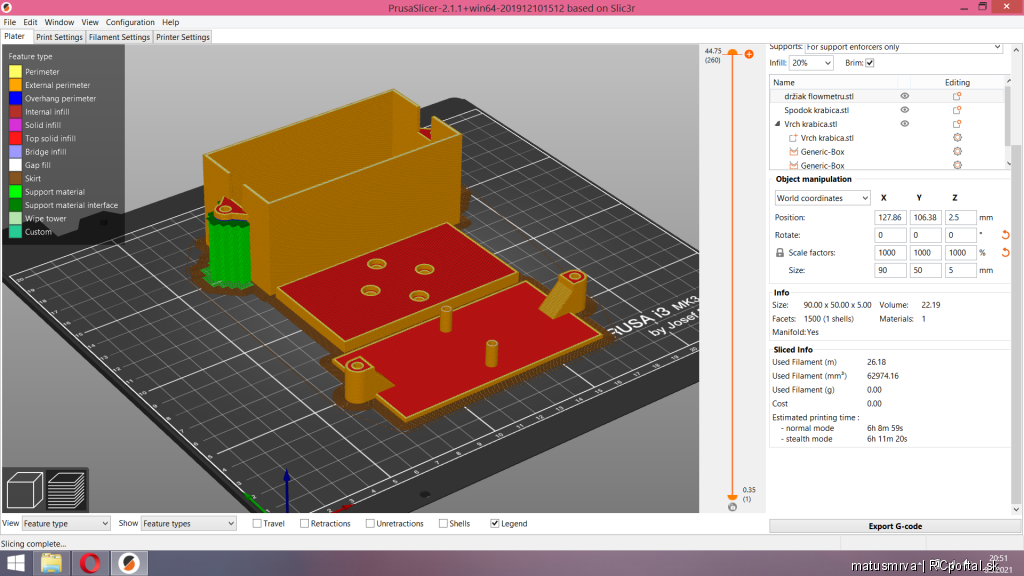
Task: Toggle visibility of držiak flowmetru.stl
Action: point(904,96)
